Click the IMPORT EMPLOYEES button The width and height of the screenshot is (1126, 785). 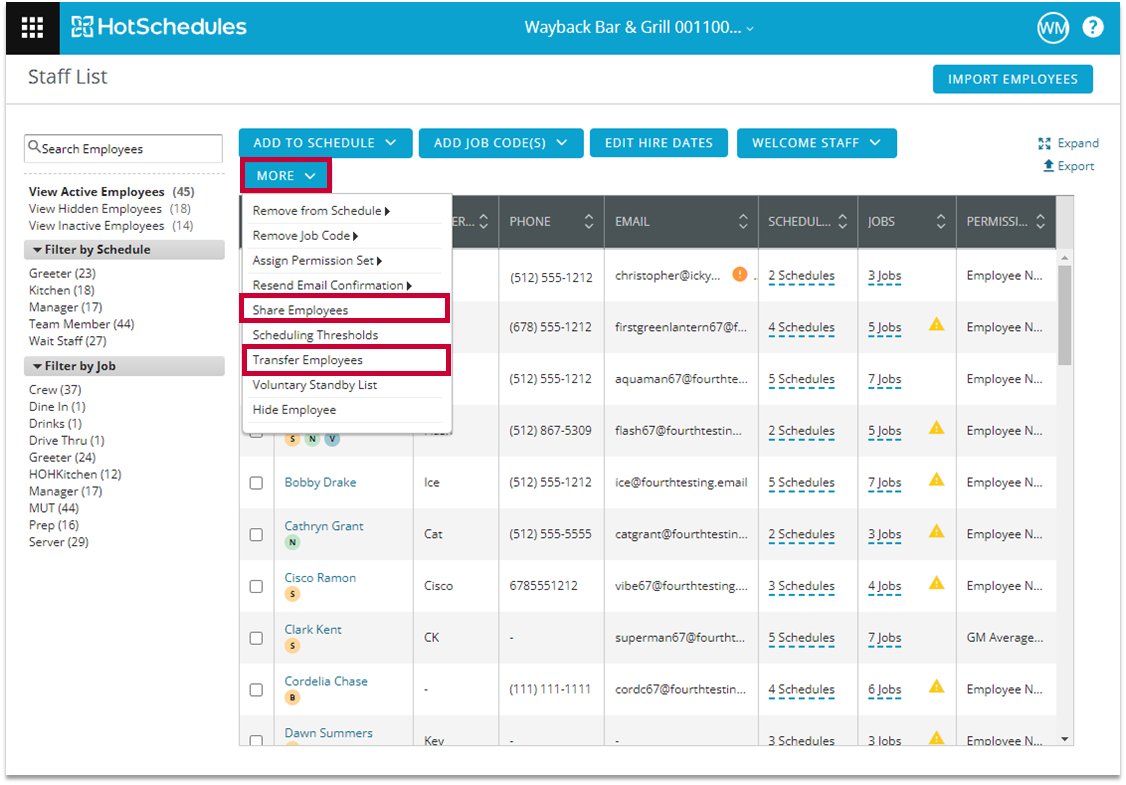[1013, 79]
